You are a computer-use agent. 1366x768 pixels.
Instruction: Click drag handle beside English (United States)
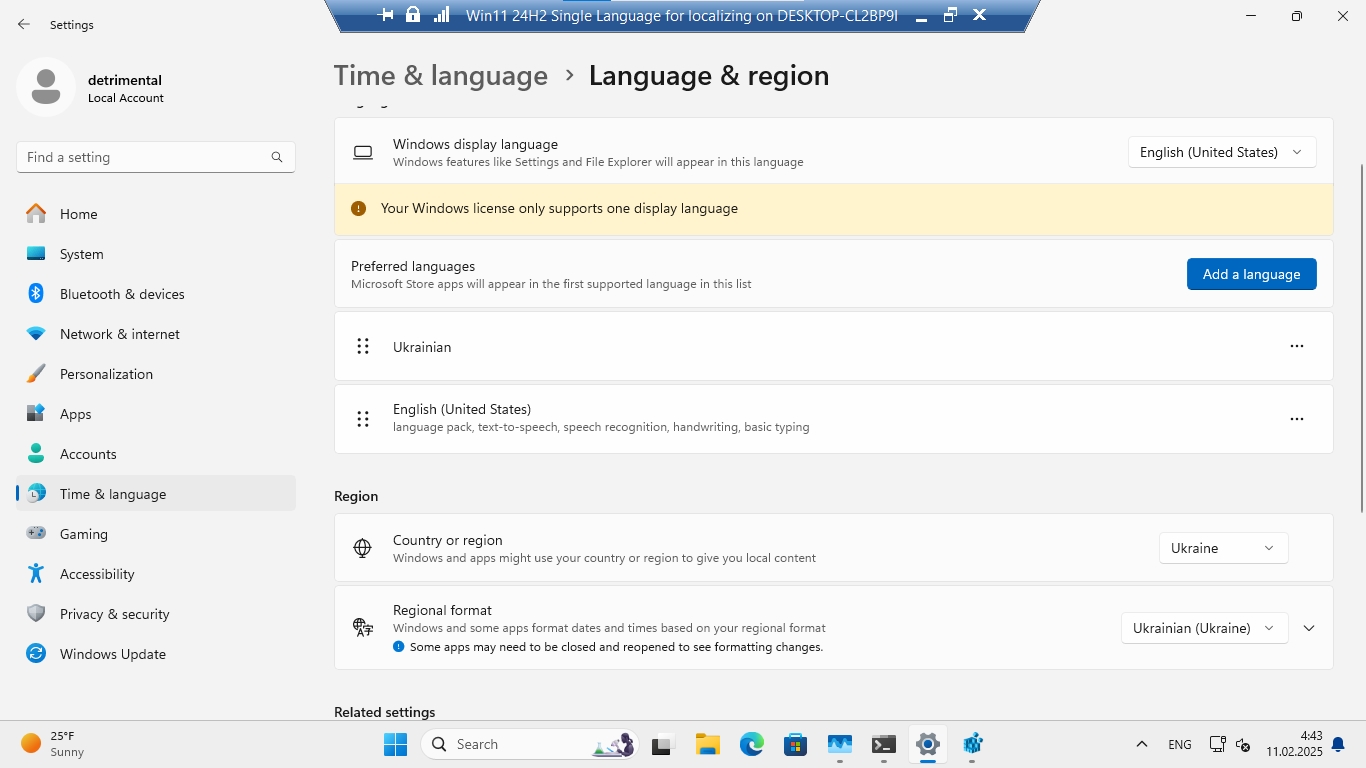363,419
